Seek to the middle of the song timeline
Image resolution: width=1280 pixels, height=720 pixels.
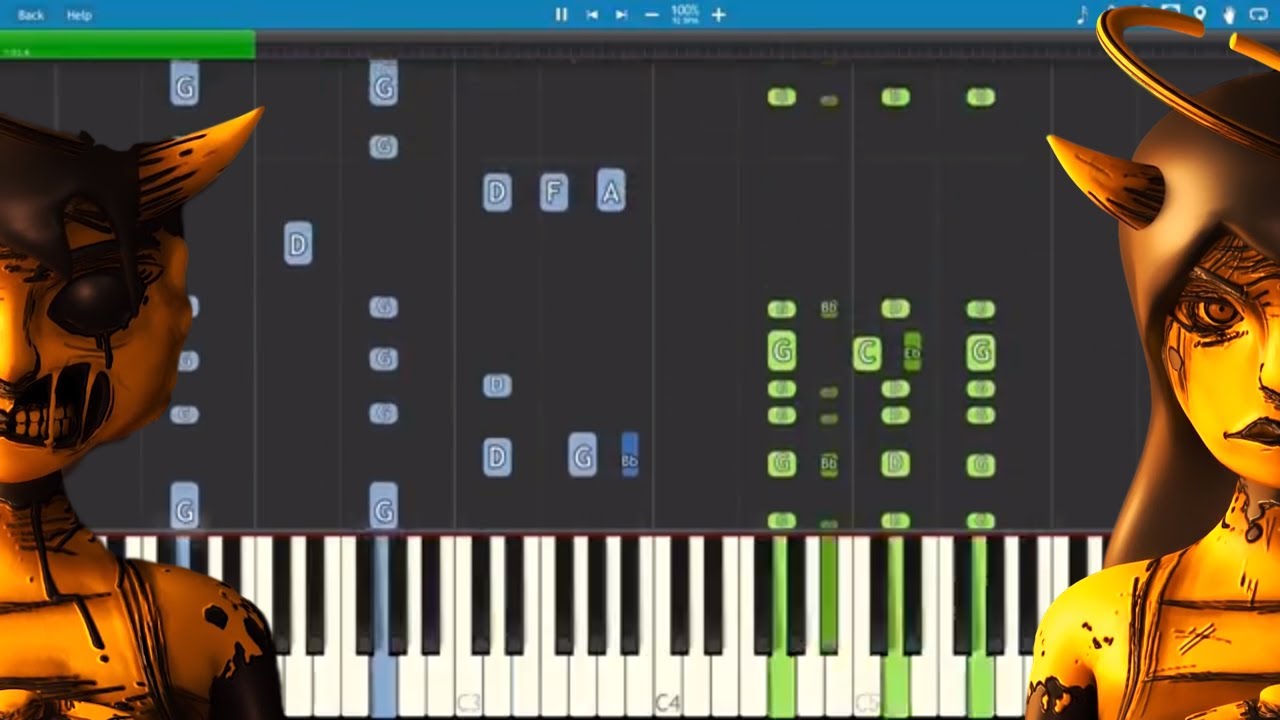click(x=640, y=45)
